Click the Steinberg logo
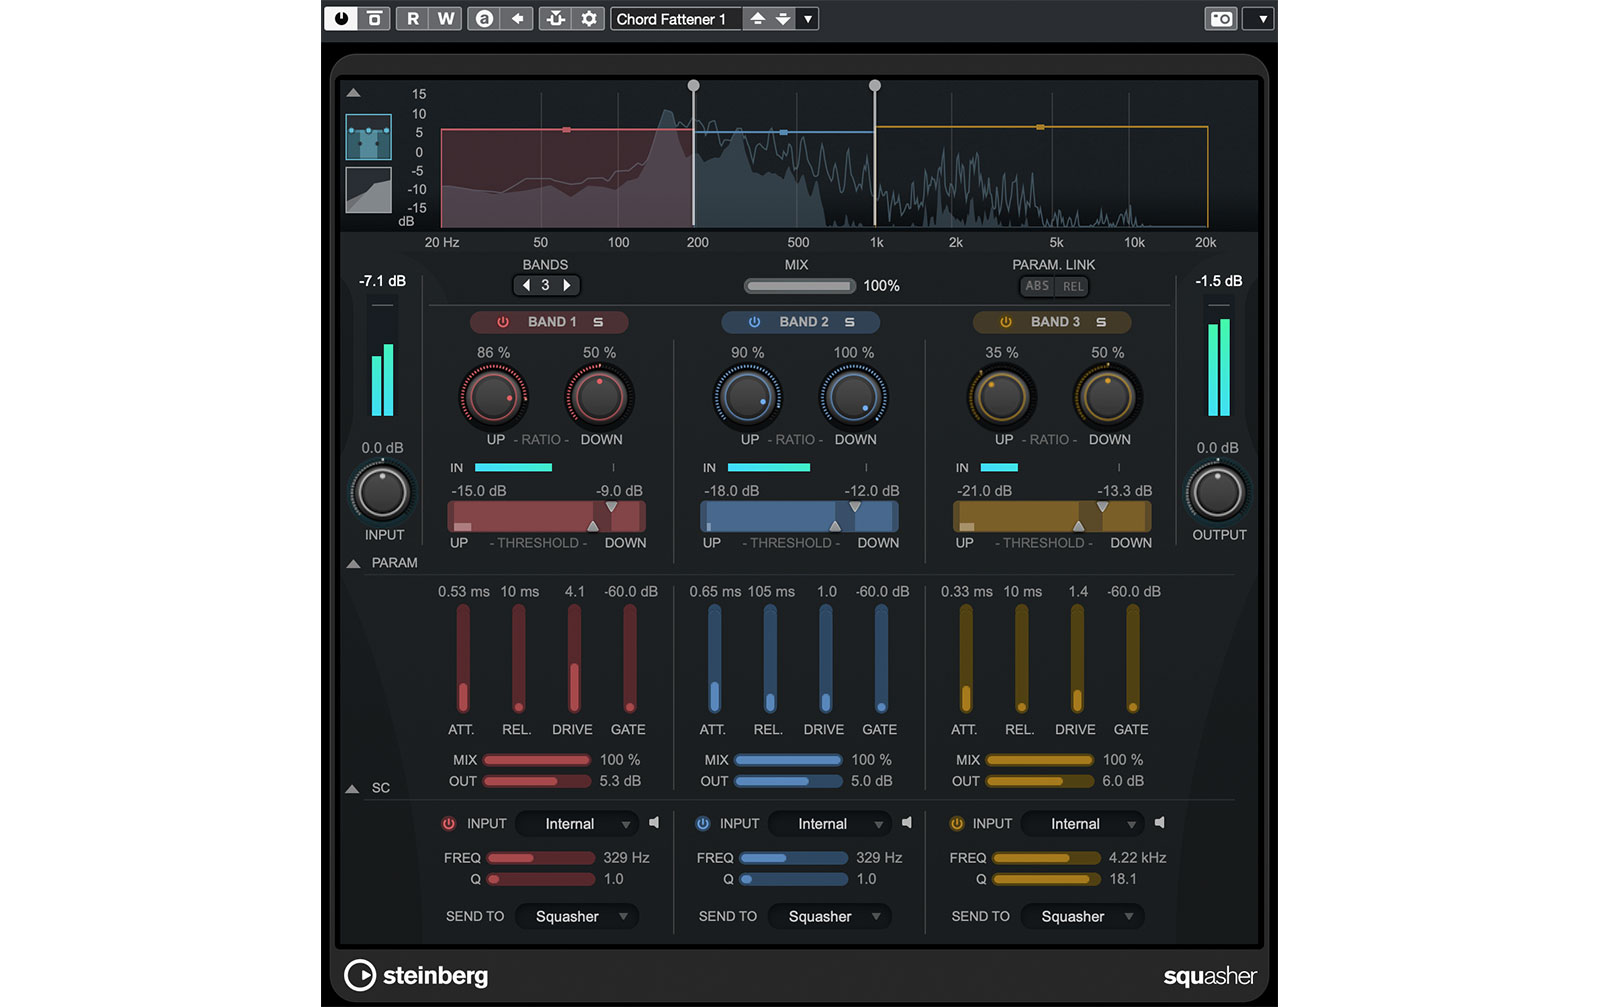The image size is (1600, 1007). 416,975
